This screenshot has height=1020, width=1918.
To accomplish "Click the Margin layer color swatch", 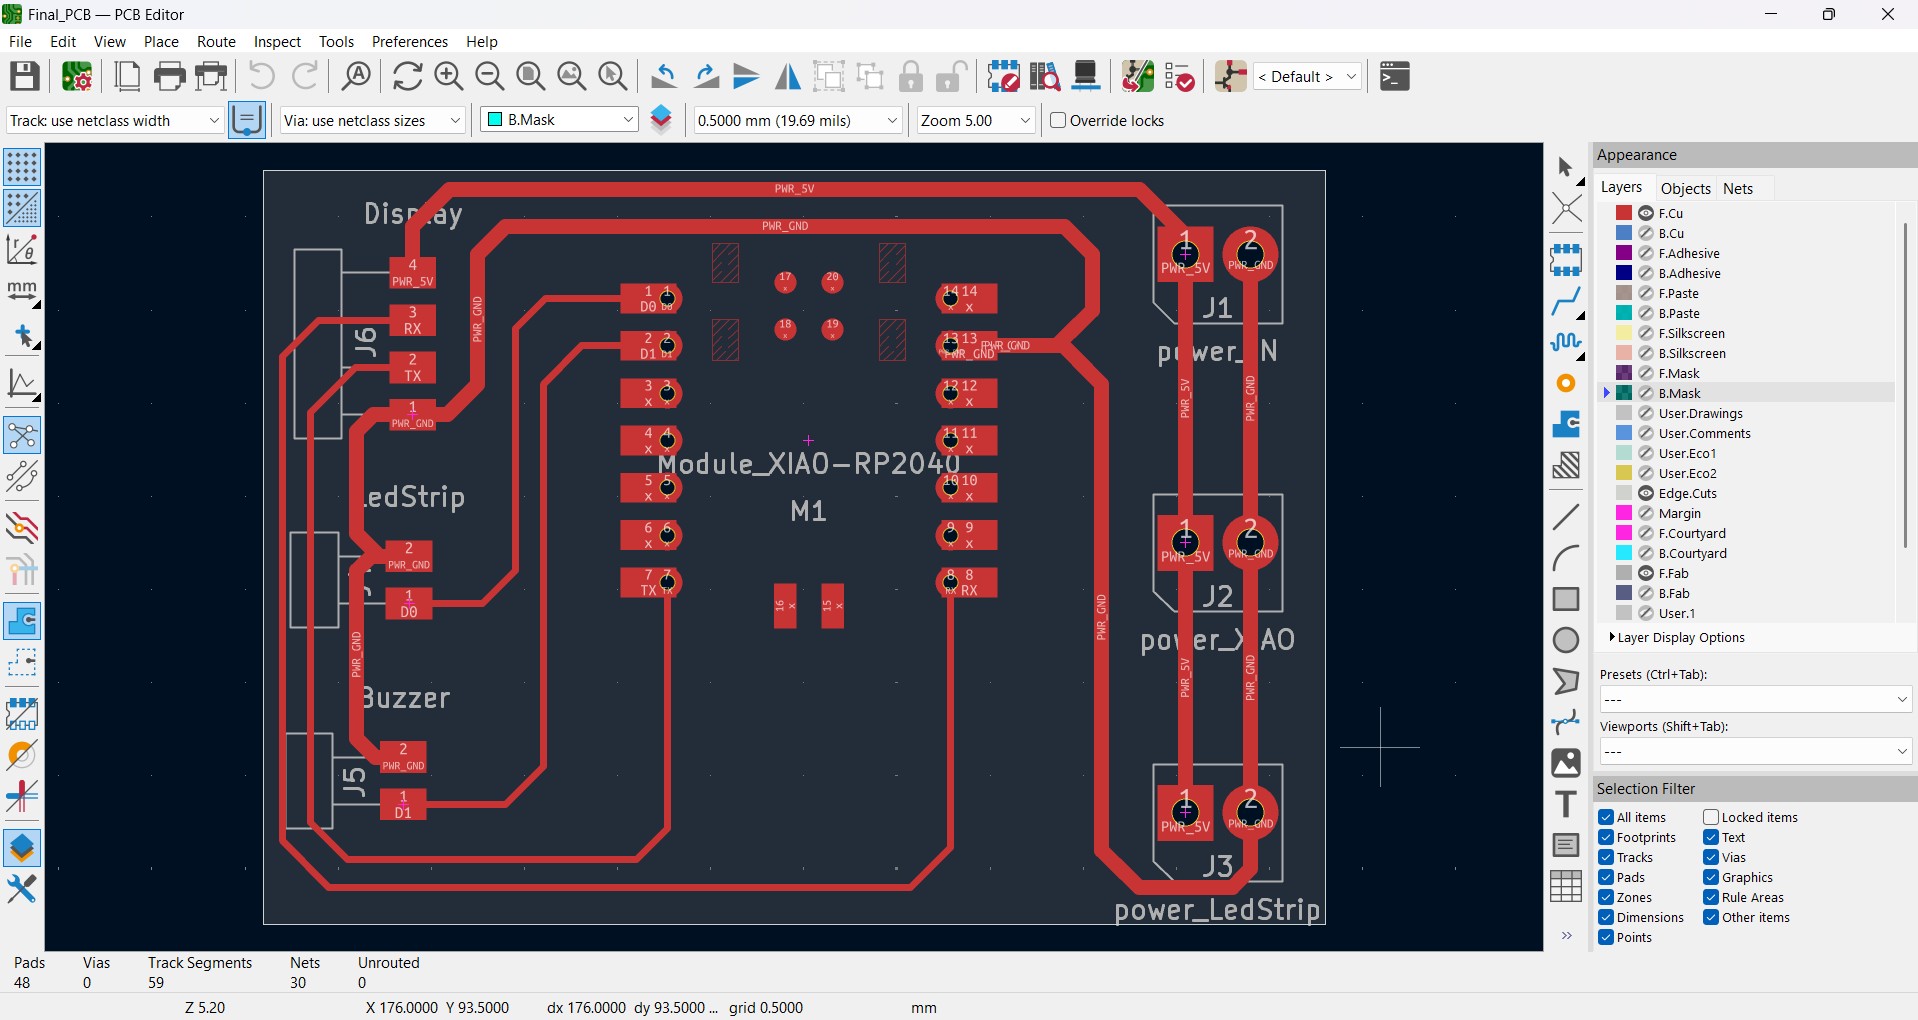I will click(x=1624, y=513).
